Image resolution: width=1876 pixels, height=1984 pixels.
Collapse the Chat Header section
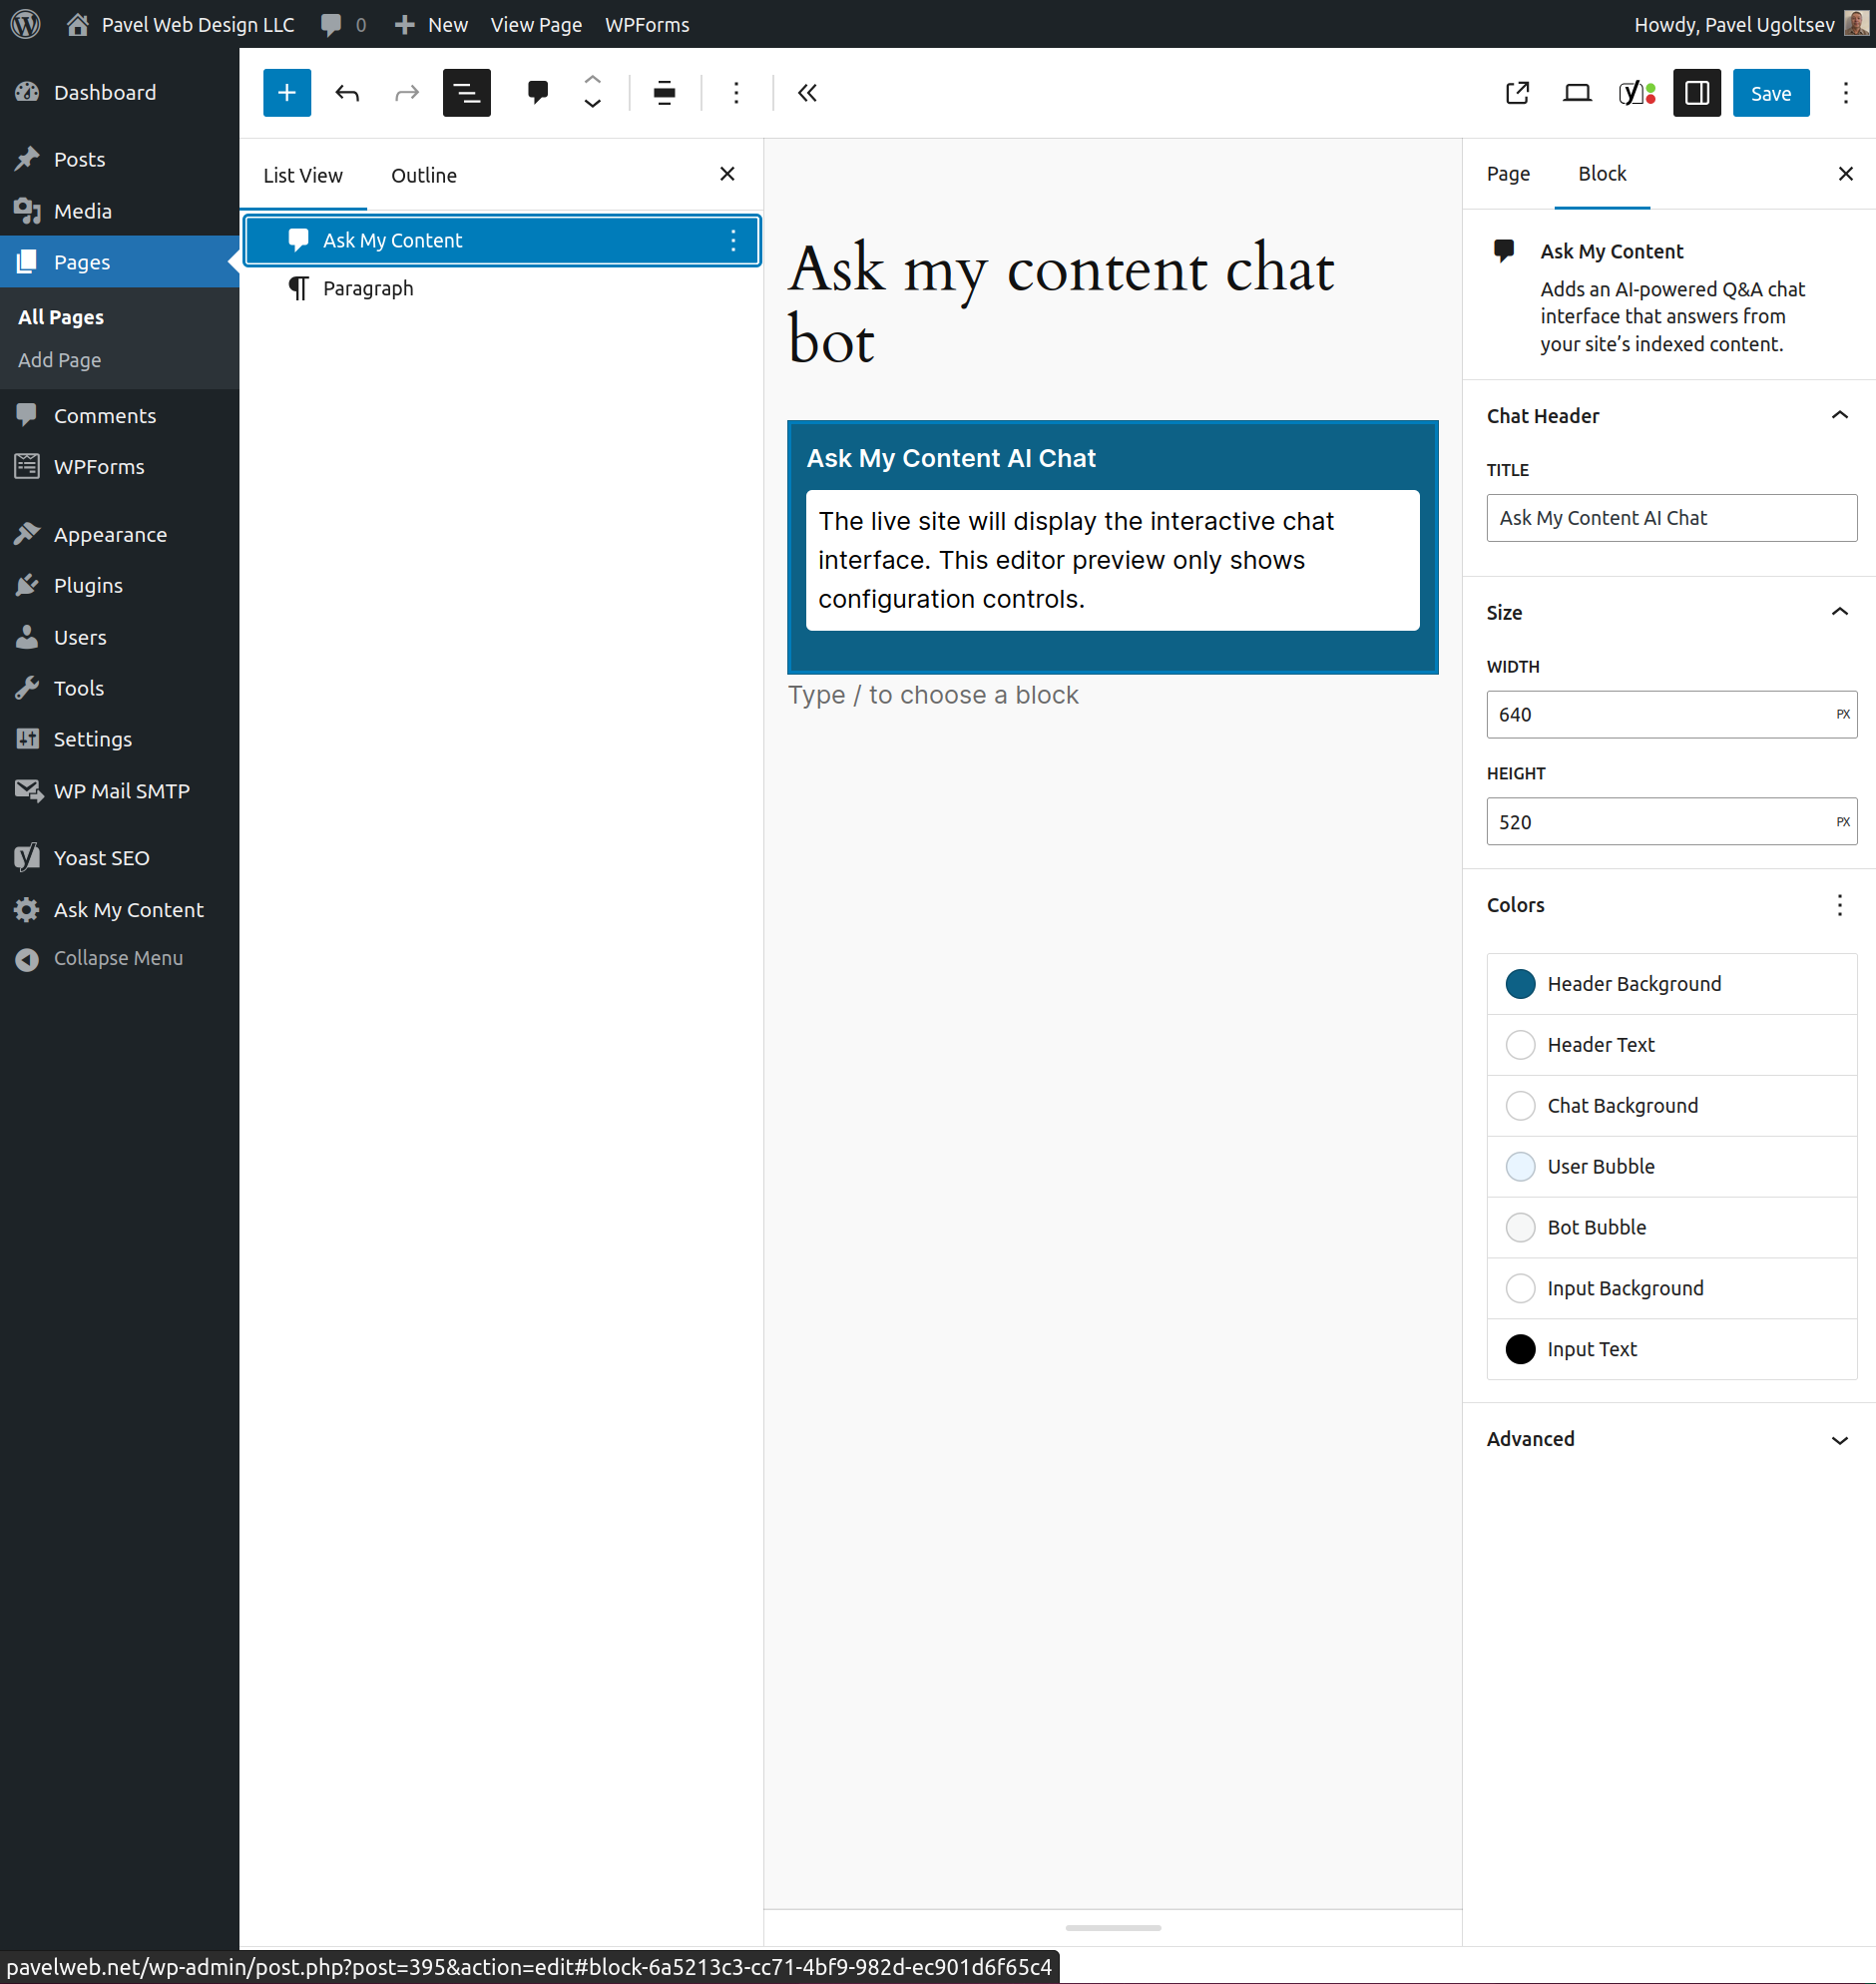(x=1840, y=415)
